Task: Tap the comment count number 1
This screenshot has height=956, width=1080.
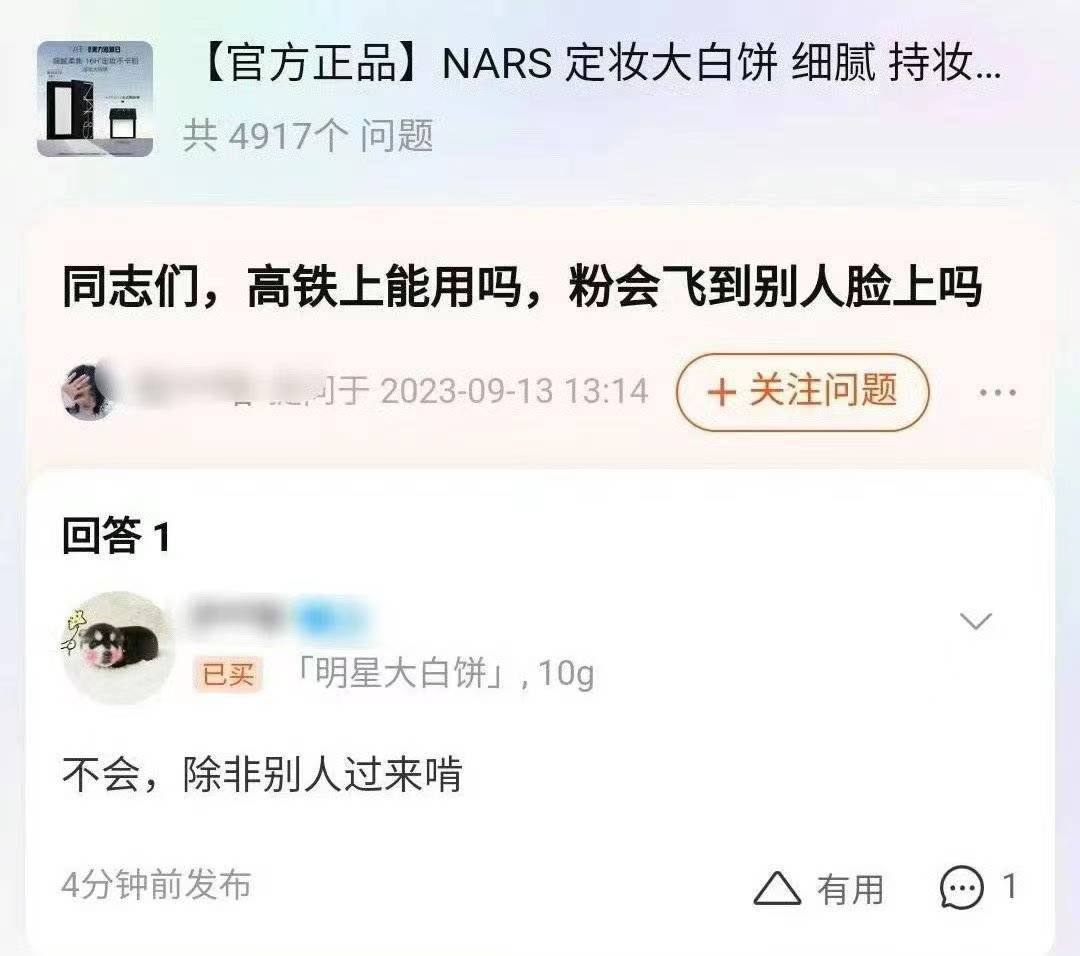Action: pyautogui.click(x=1009, y=886)
